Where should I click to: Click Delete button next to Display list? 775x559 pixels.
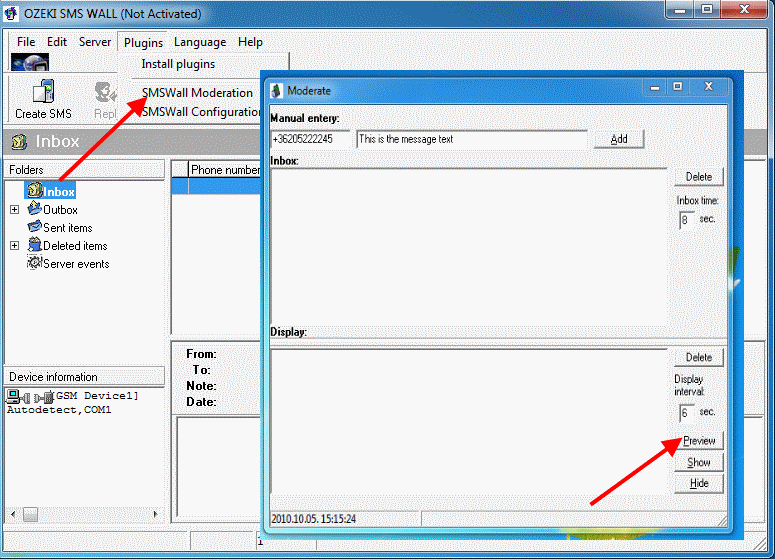tap(699, 357)
